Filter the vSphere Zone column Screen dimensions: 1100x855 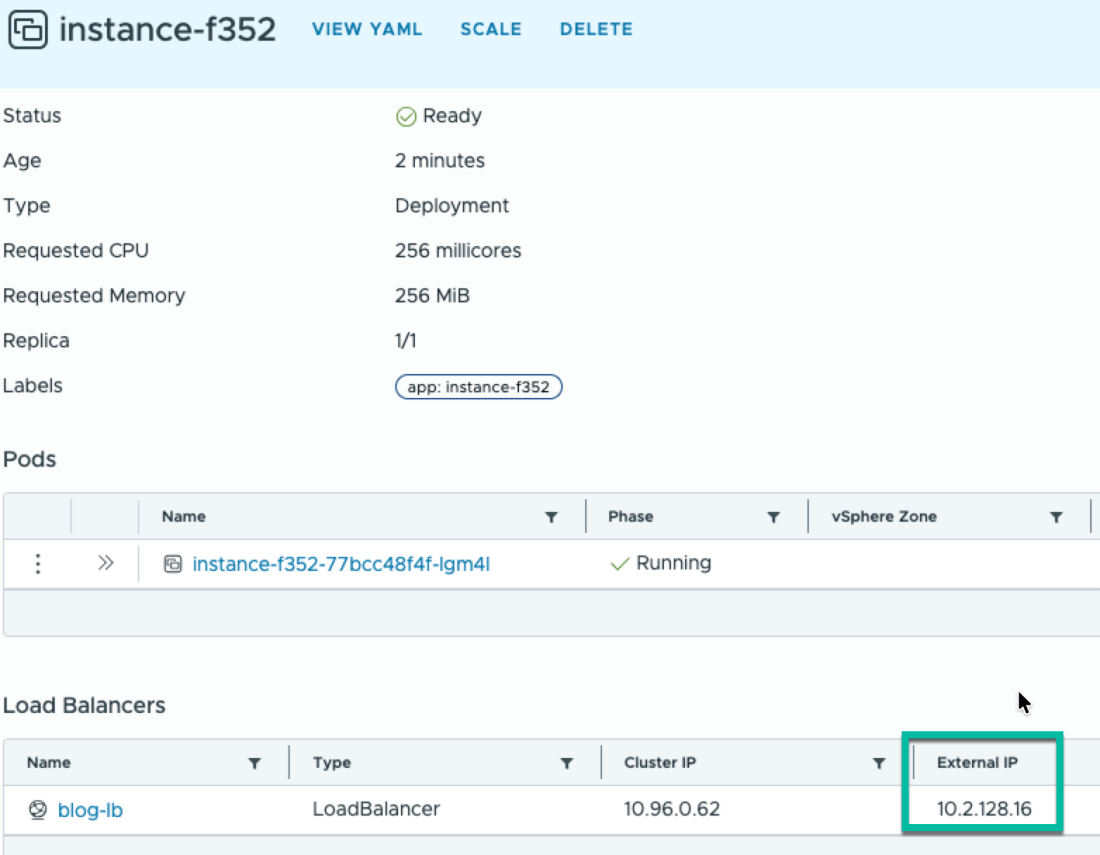click(x=1056, y=517)
